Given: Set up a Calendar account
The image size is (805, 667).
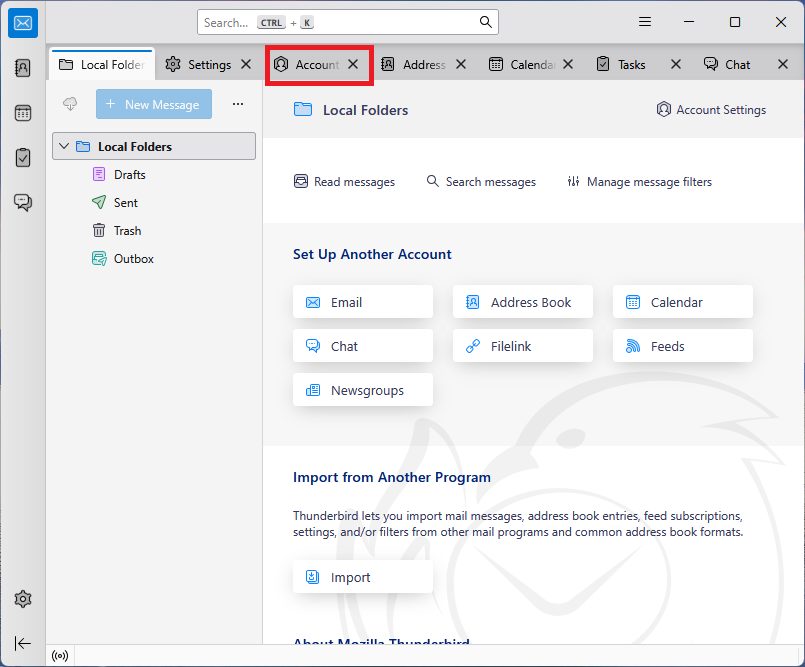Looking at the screenshot, I should [x=683, y=302].
